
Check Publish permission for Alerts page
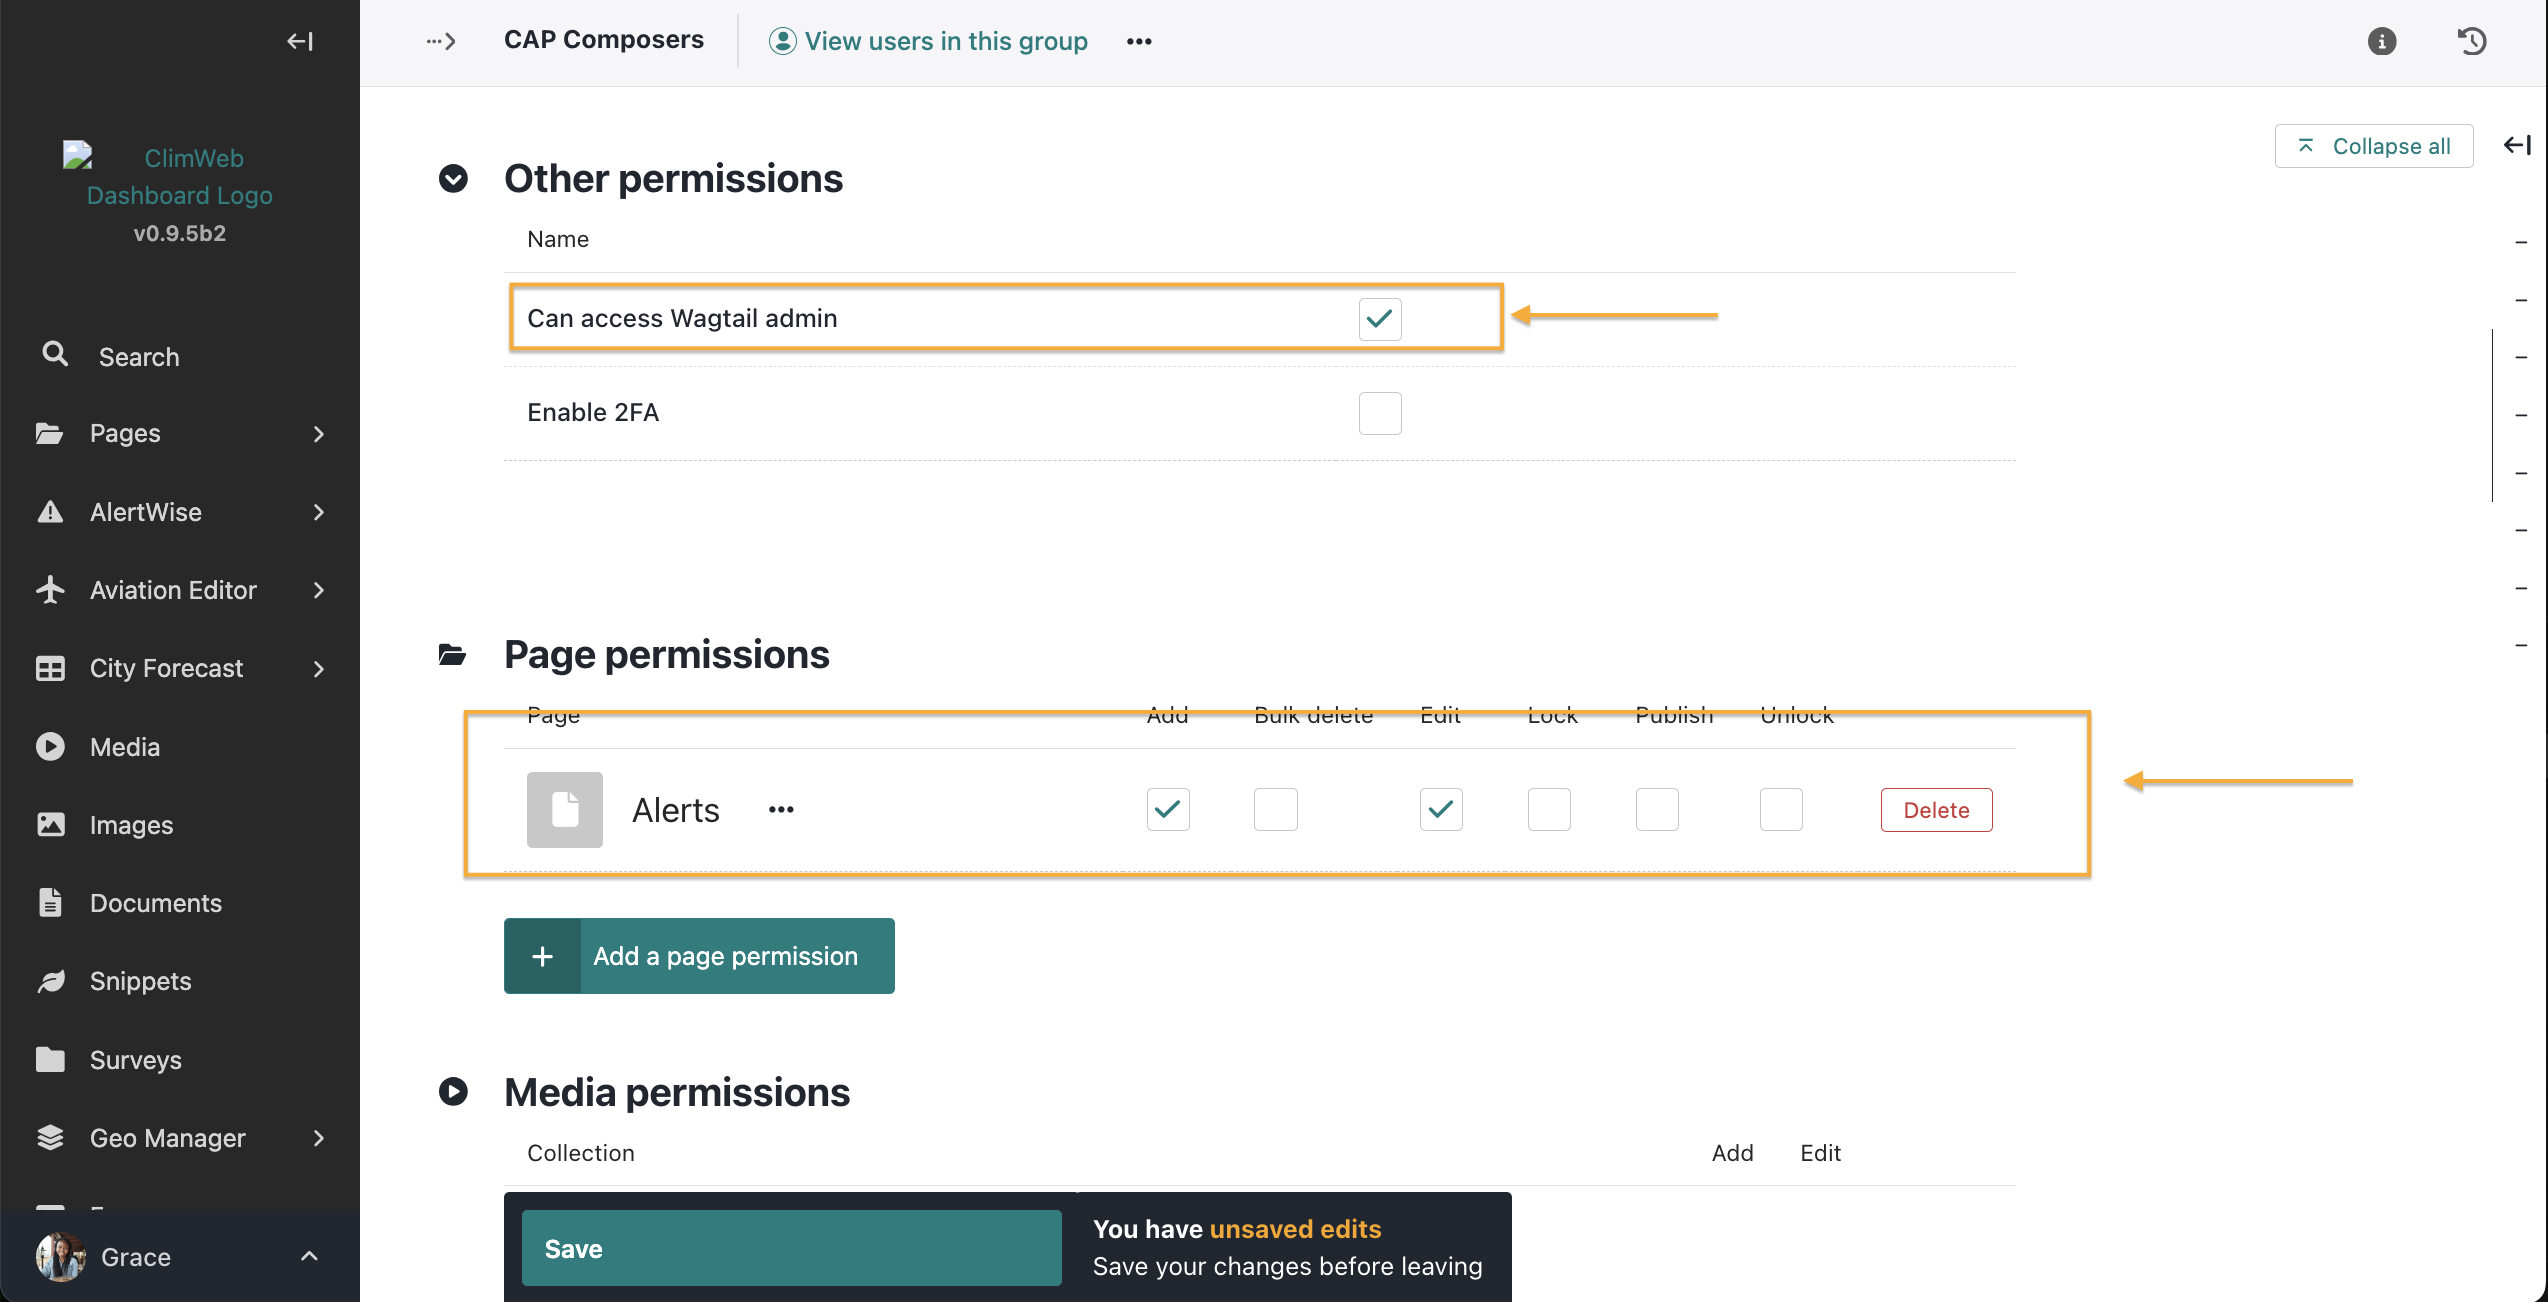1657,810
